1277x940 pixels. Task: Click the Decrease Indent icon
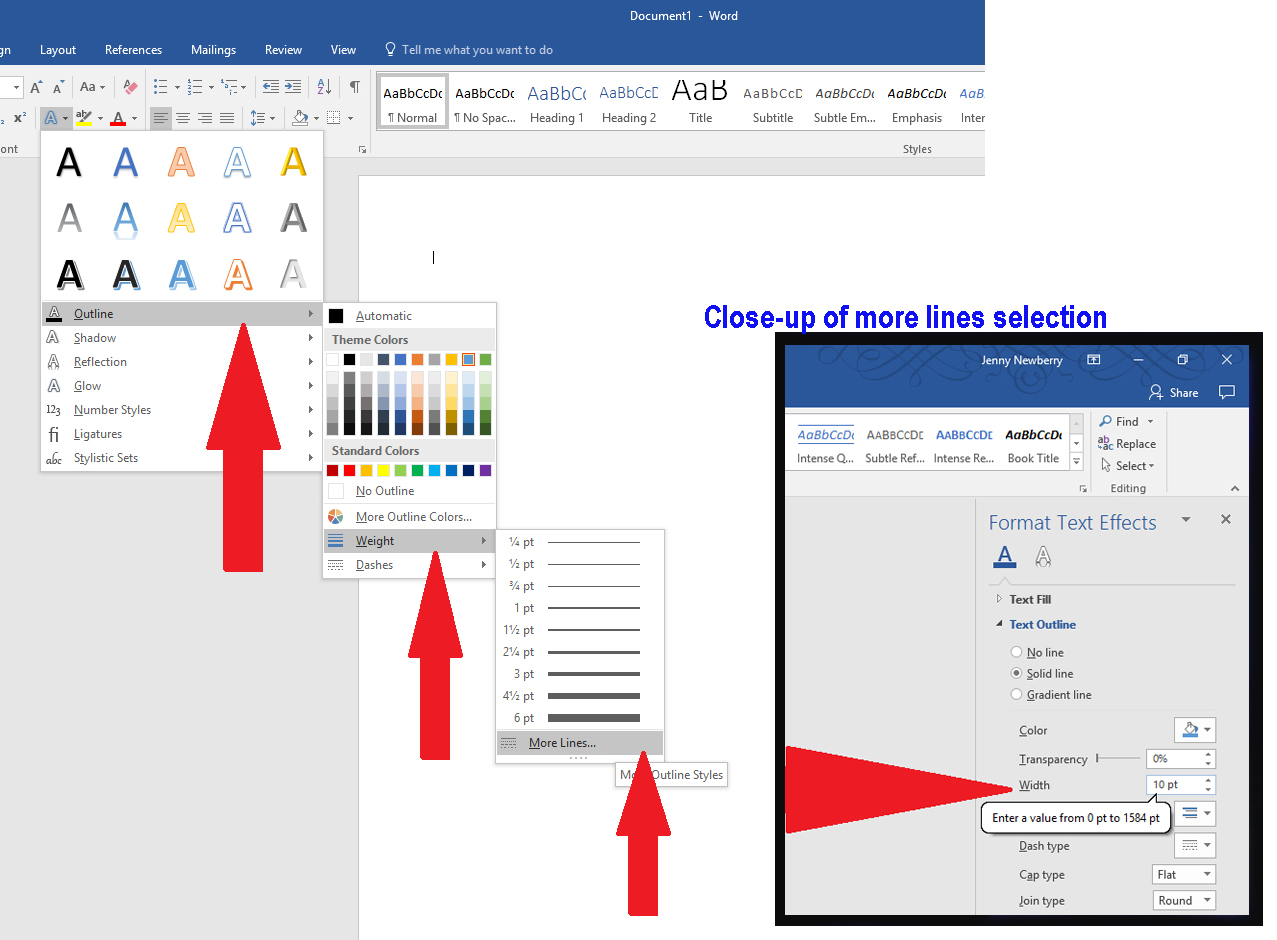pos(270,87)
